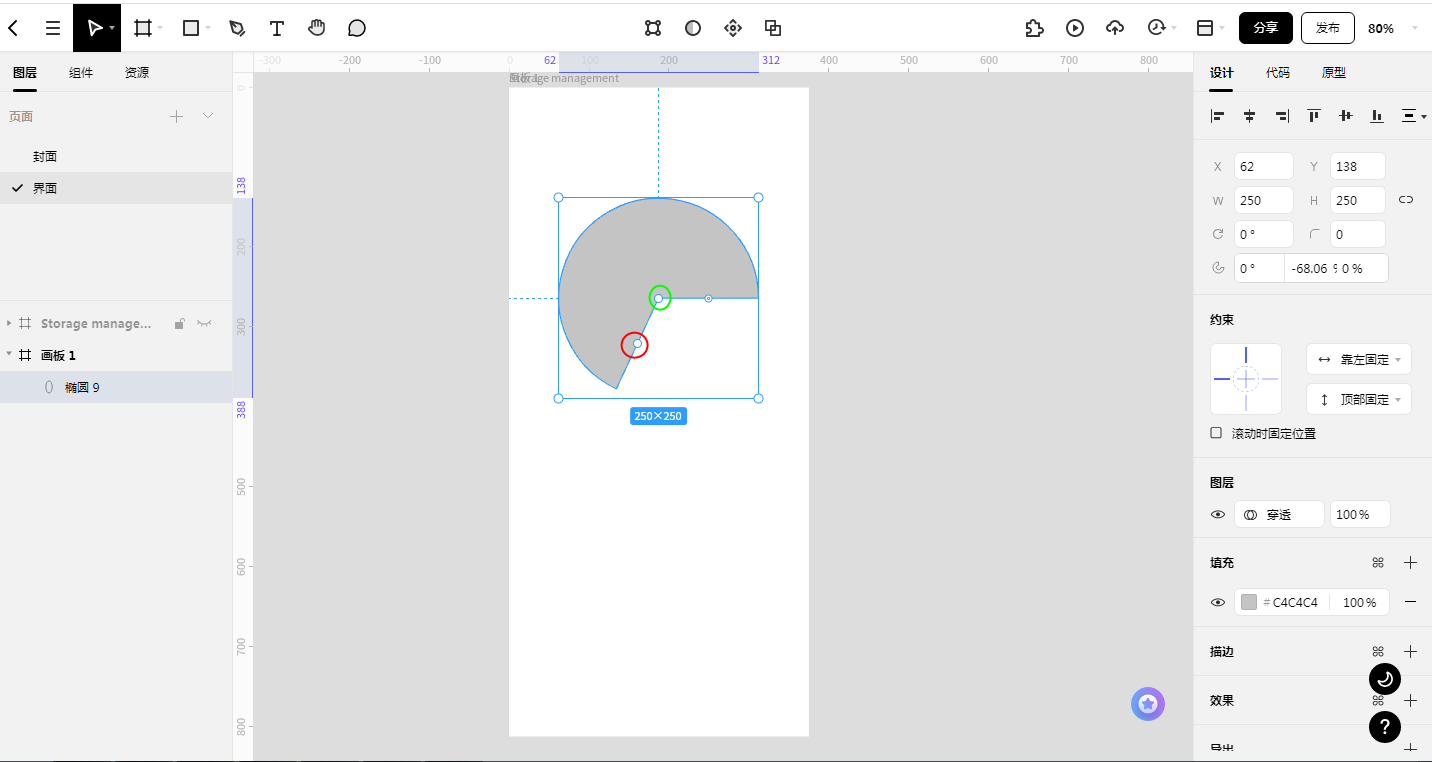The height and width of the screenshot is (762, 1432).
Task: Open the hamburger main menu
Action: tap(53, 28)
